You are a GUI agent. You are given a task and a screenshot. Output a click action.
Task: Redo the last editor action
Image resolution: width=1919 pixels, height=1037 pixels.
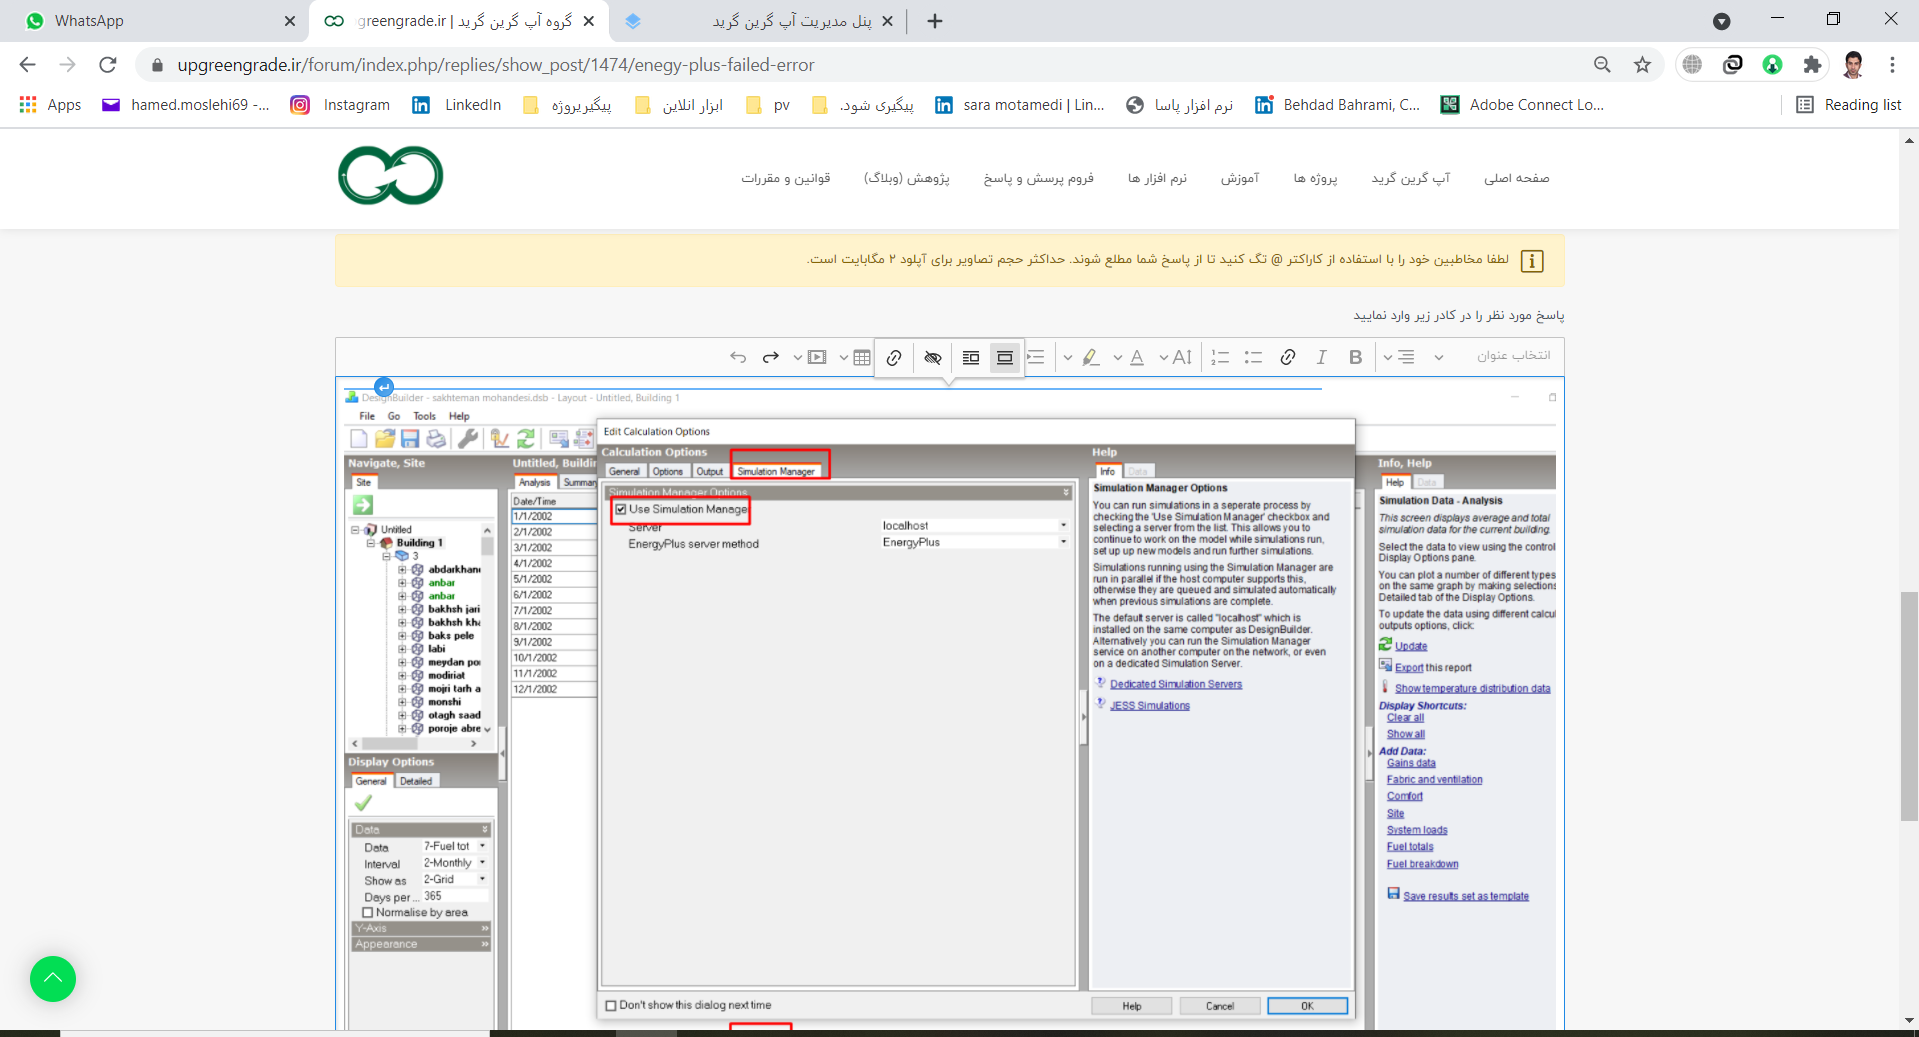coord(770,357)
